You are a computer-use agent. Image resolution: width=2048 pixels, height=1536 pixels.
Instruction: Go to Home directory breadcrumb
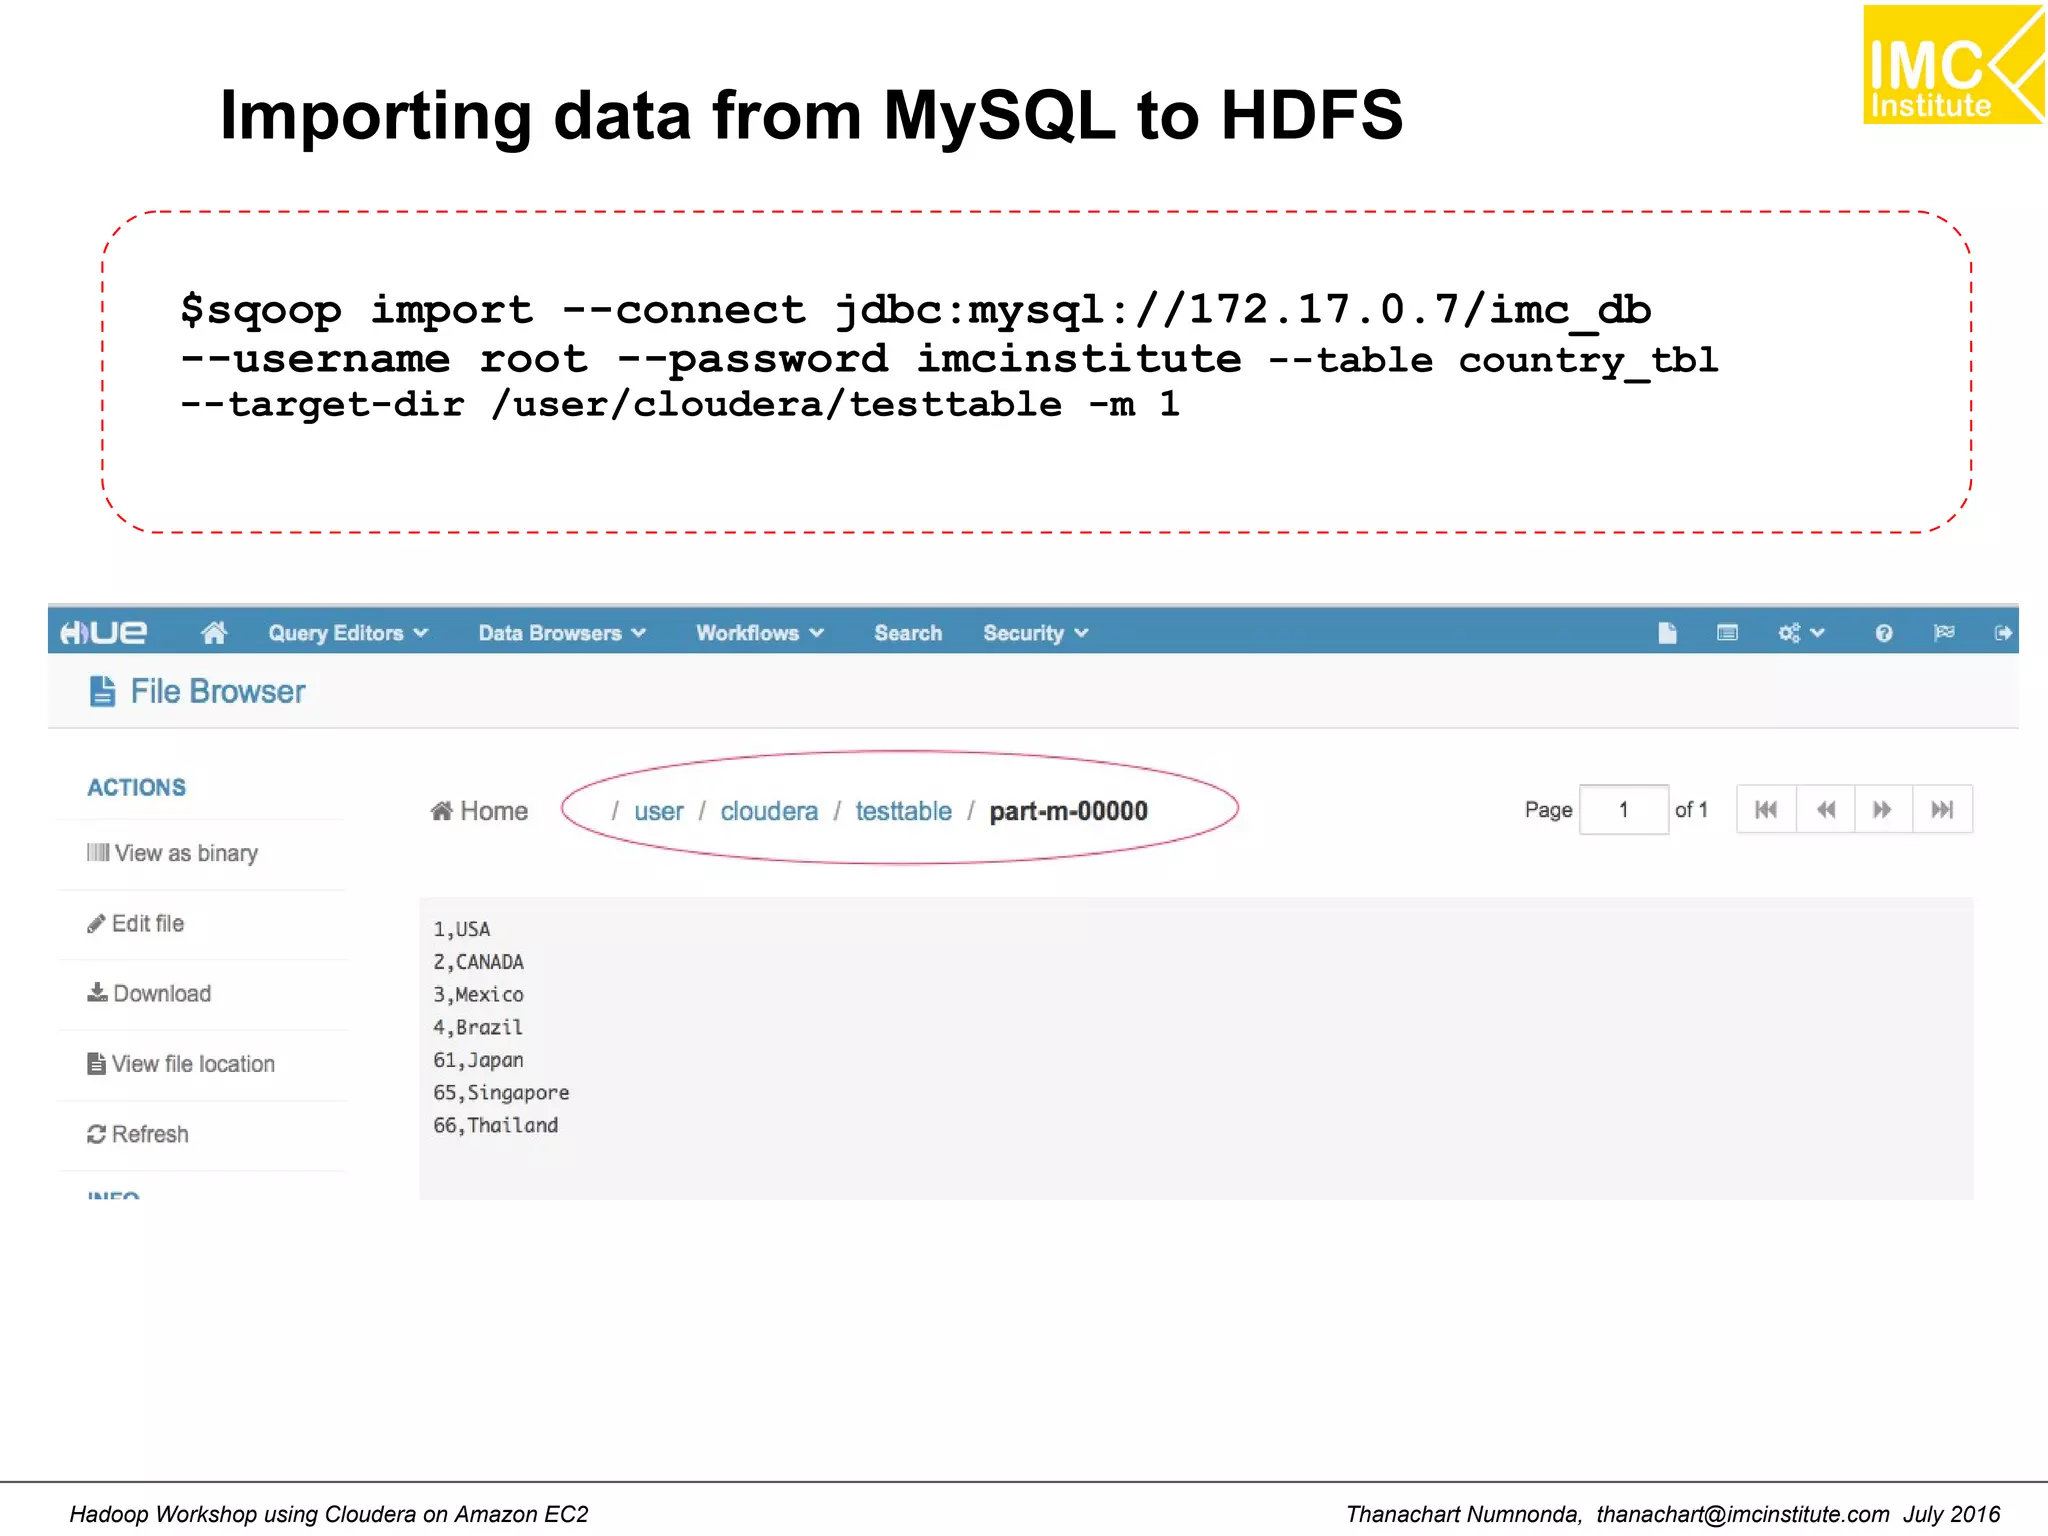tap(479, 811)
